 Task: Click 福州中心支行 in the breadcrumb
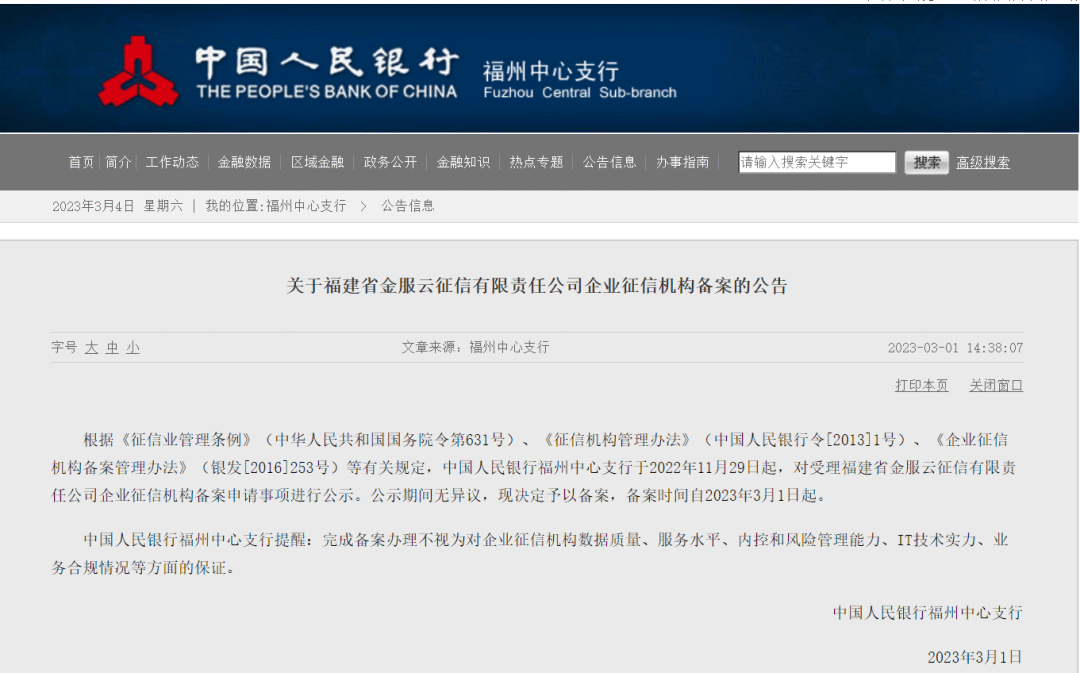click(x=306, y=206)
